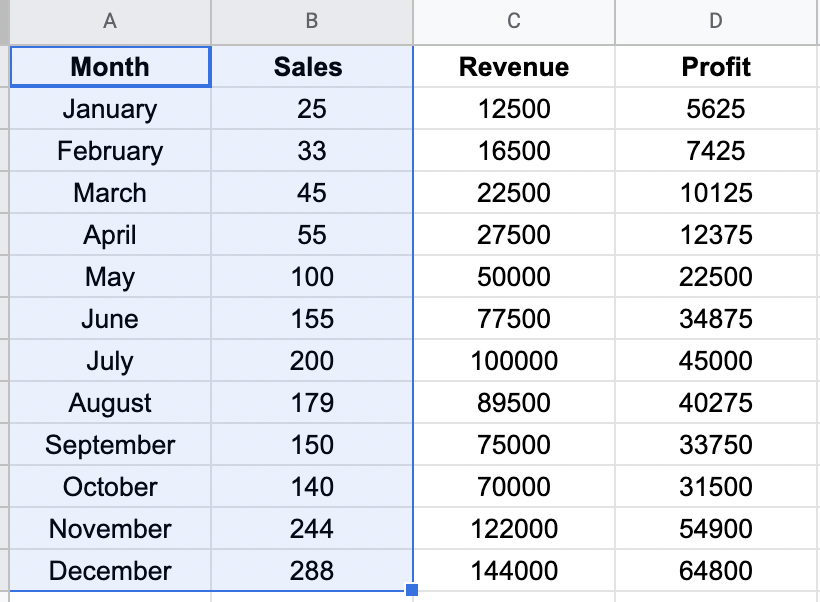This screenshot has width=820, height=602.
Task: Select the Revenue value 100000 for July
Action: coord(513,361)
